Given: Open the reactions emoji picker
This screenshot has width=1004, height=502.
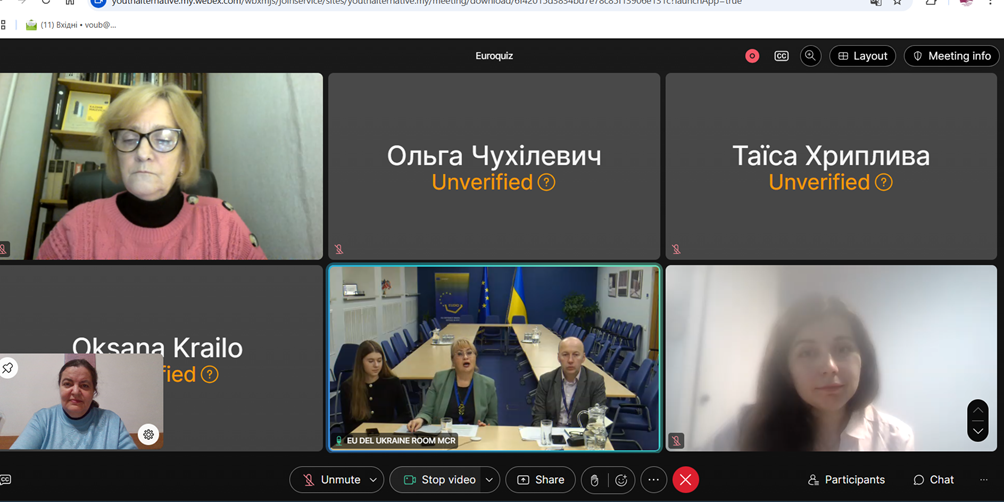Looking at the screenshot, I should pyautogui.click(x=620, y=480).
